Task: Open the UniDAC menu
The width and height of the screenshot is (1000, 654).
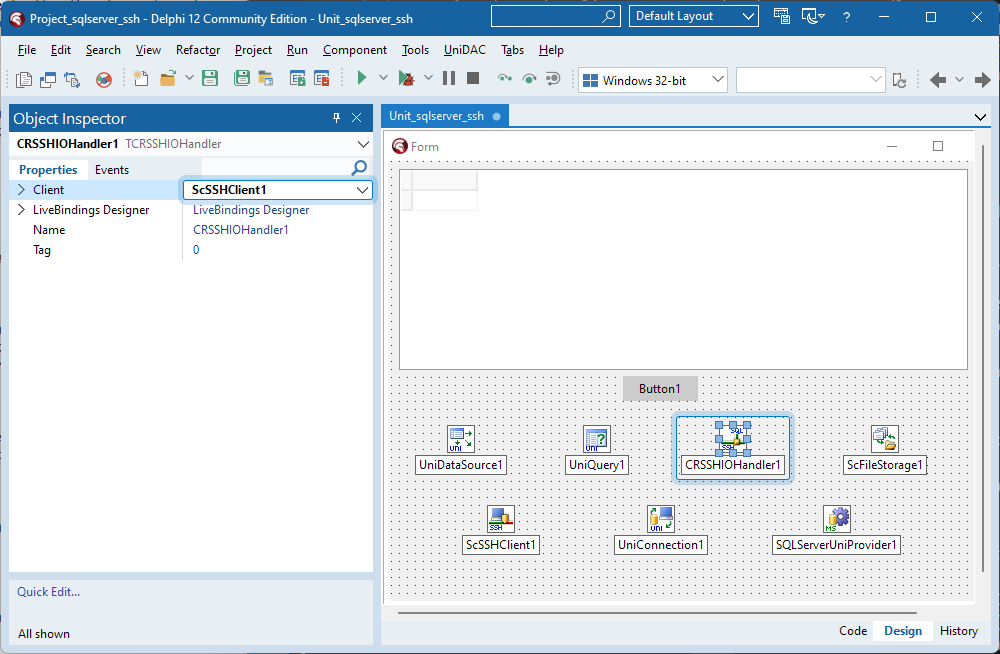Action: [x=464, y=49]
